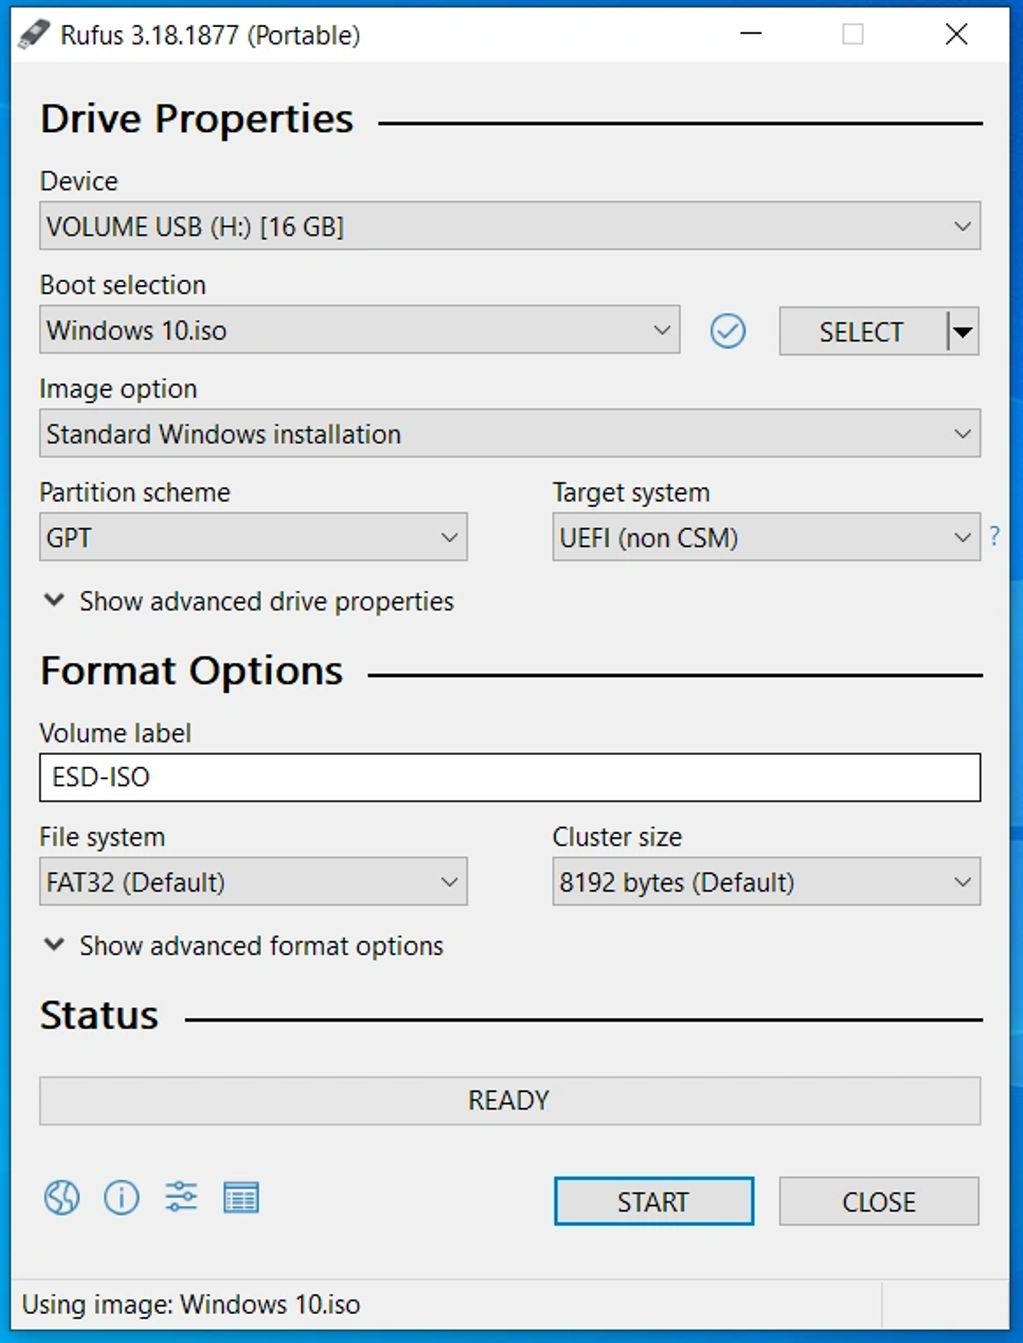Open the Target system UEFI dropdown
The image size is (1023, 1343).
[x=766, y=538]
